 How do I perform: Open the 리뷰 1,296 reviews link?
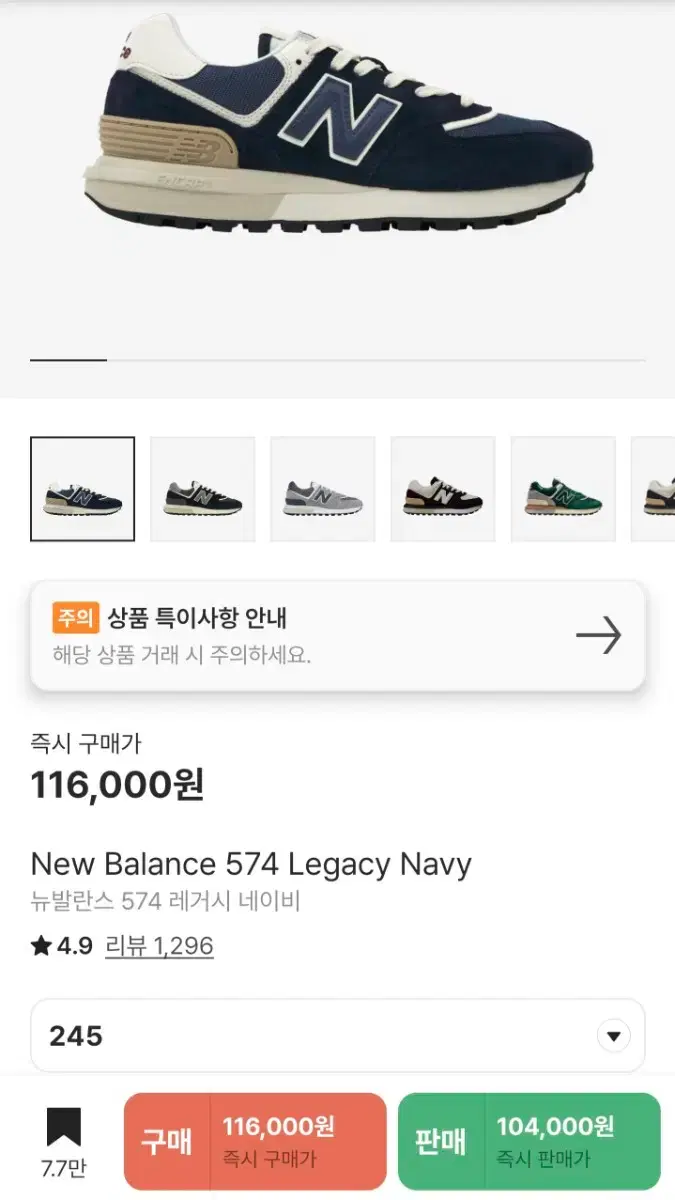point(159,946)
